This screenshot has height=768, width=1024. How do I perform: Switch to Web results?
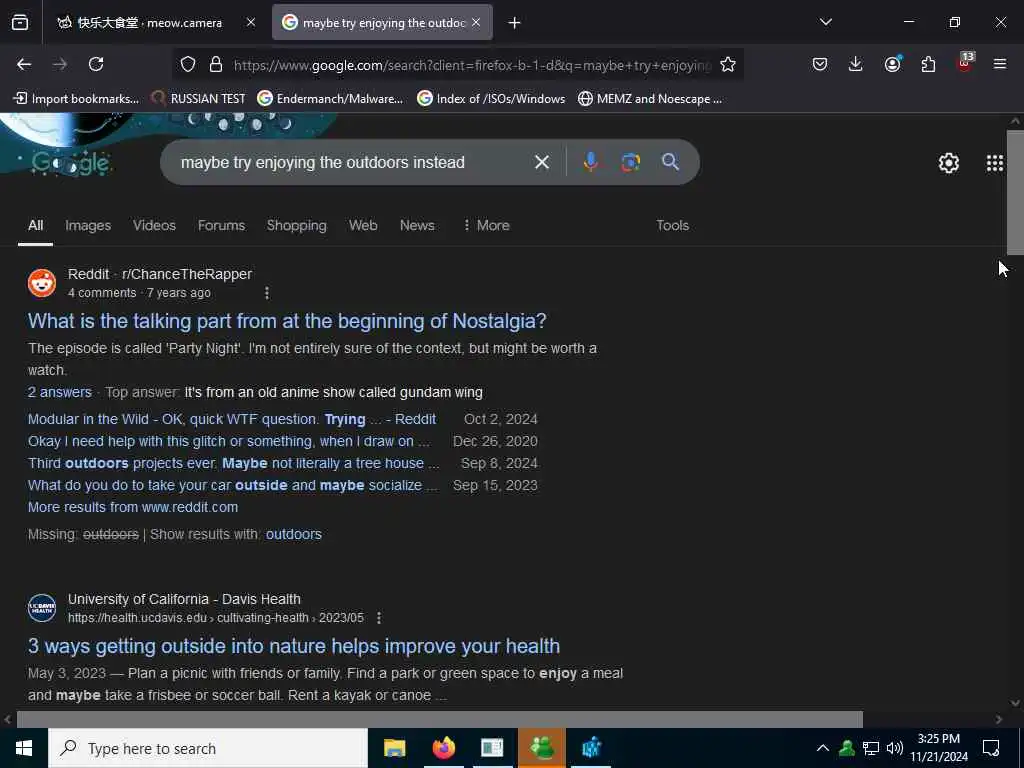[x=363, y=225]
